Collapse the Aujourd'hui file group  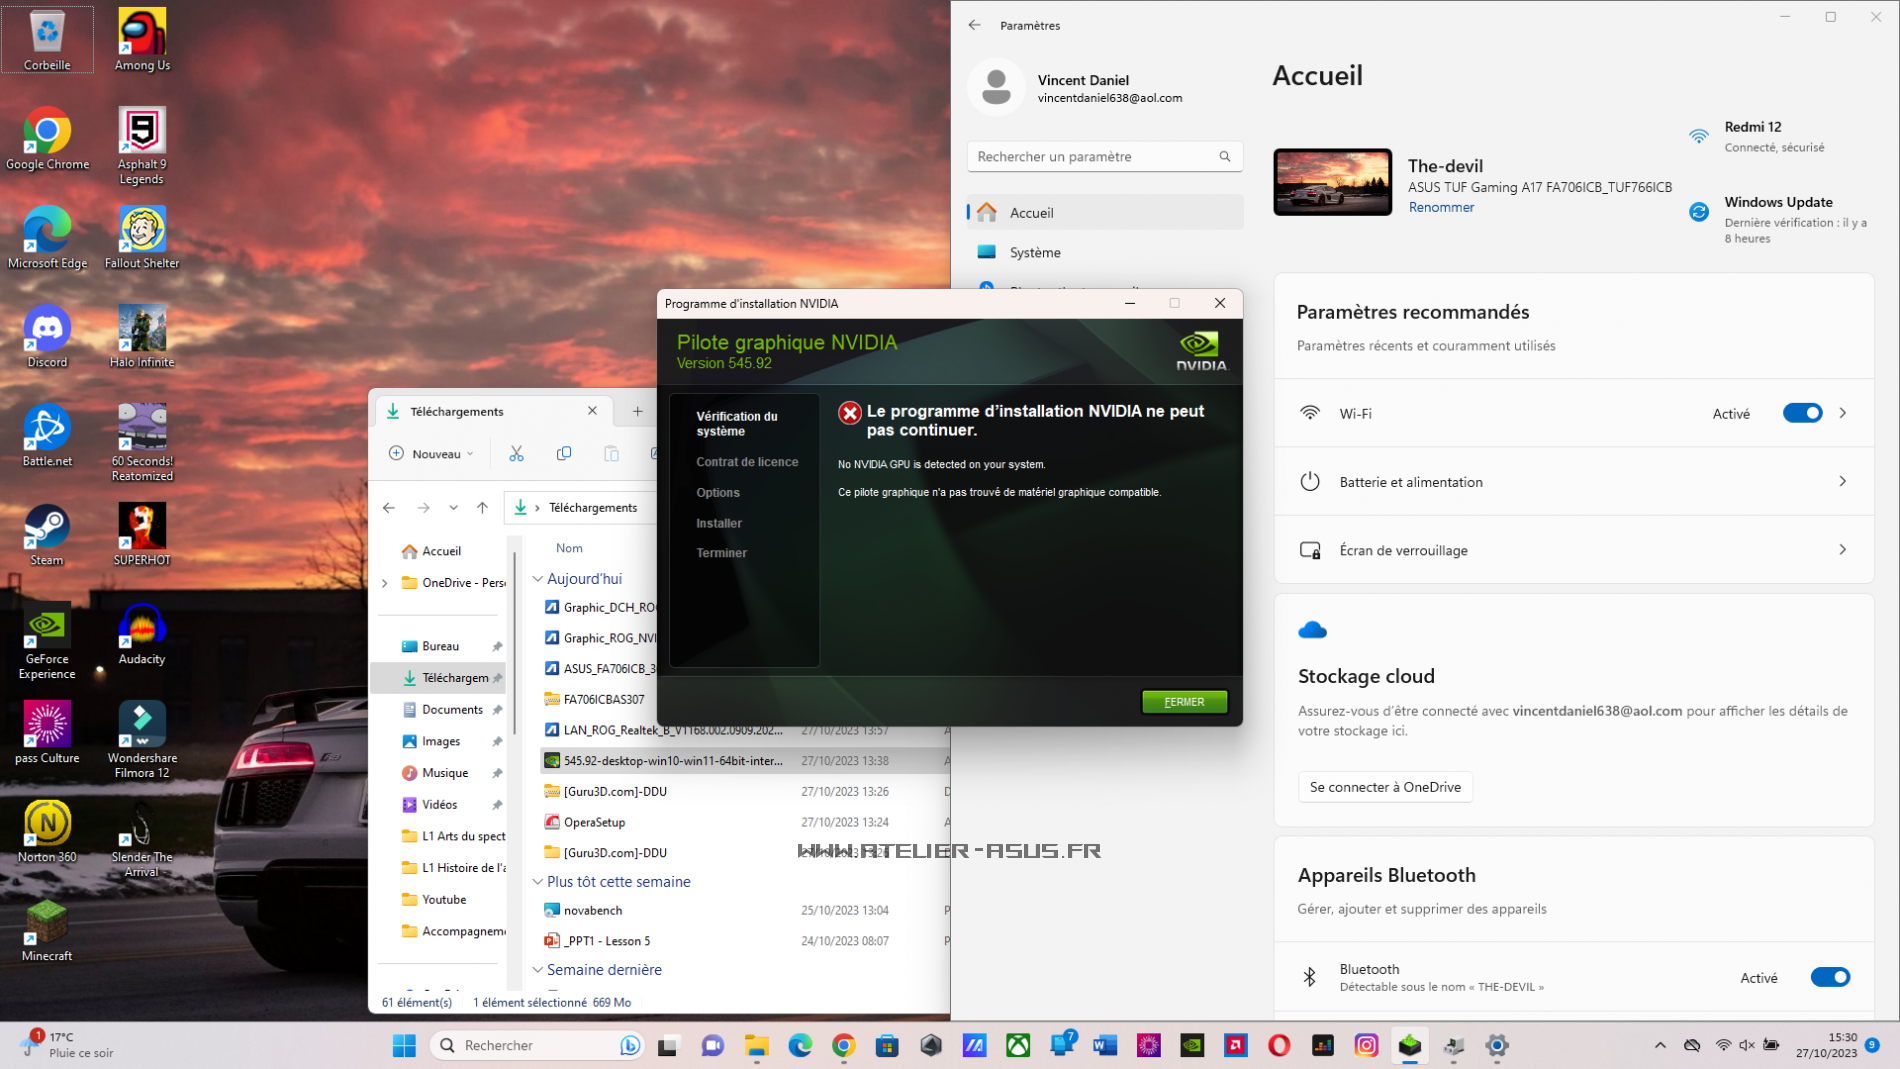(538, 579)
